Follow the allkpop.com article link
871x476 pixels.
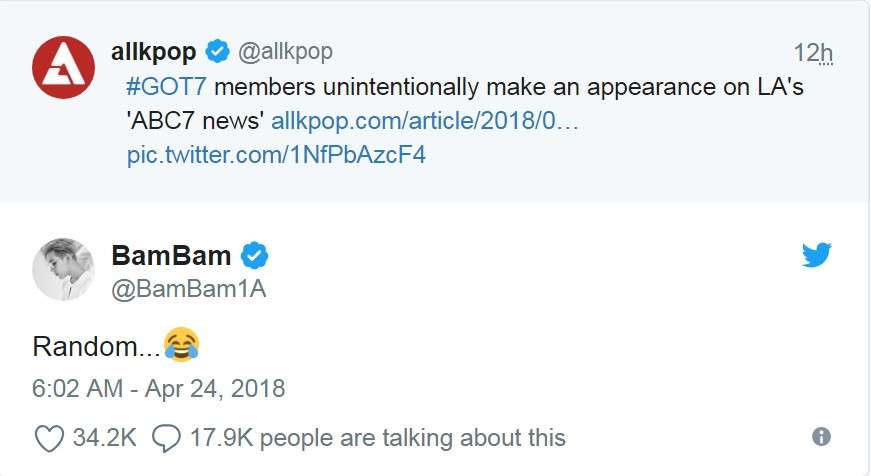point(425,122)
